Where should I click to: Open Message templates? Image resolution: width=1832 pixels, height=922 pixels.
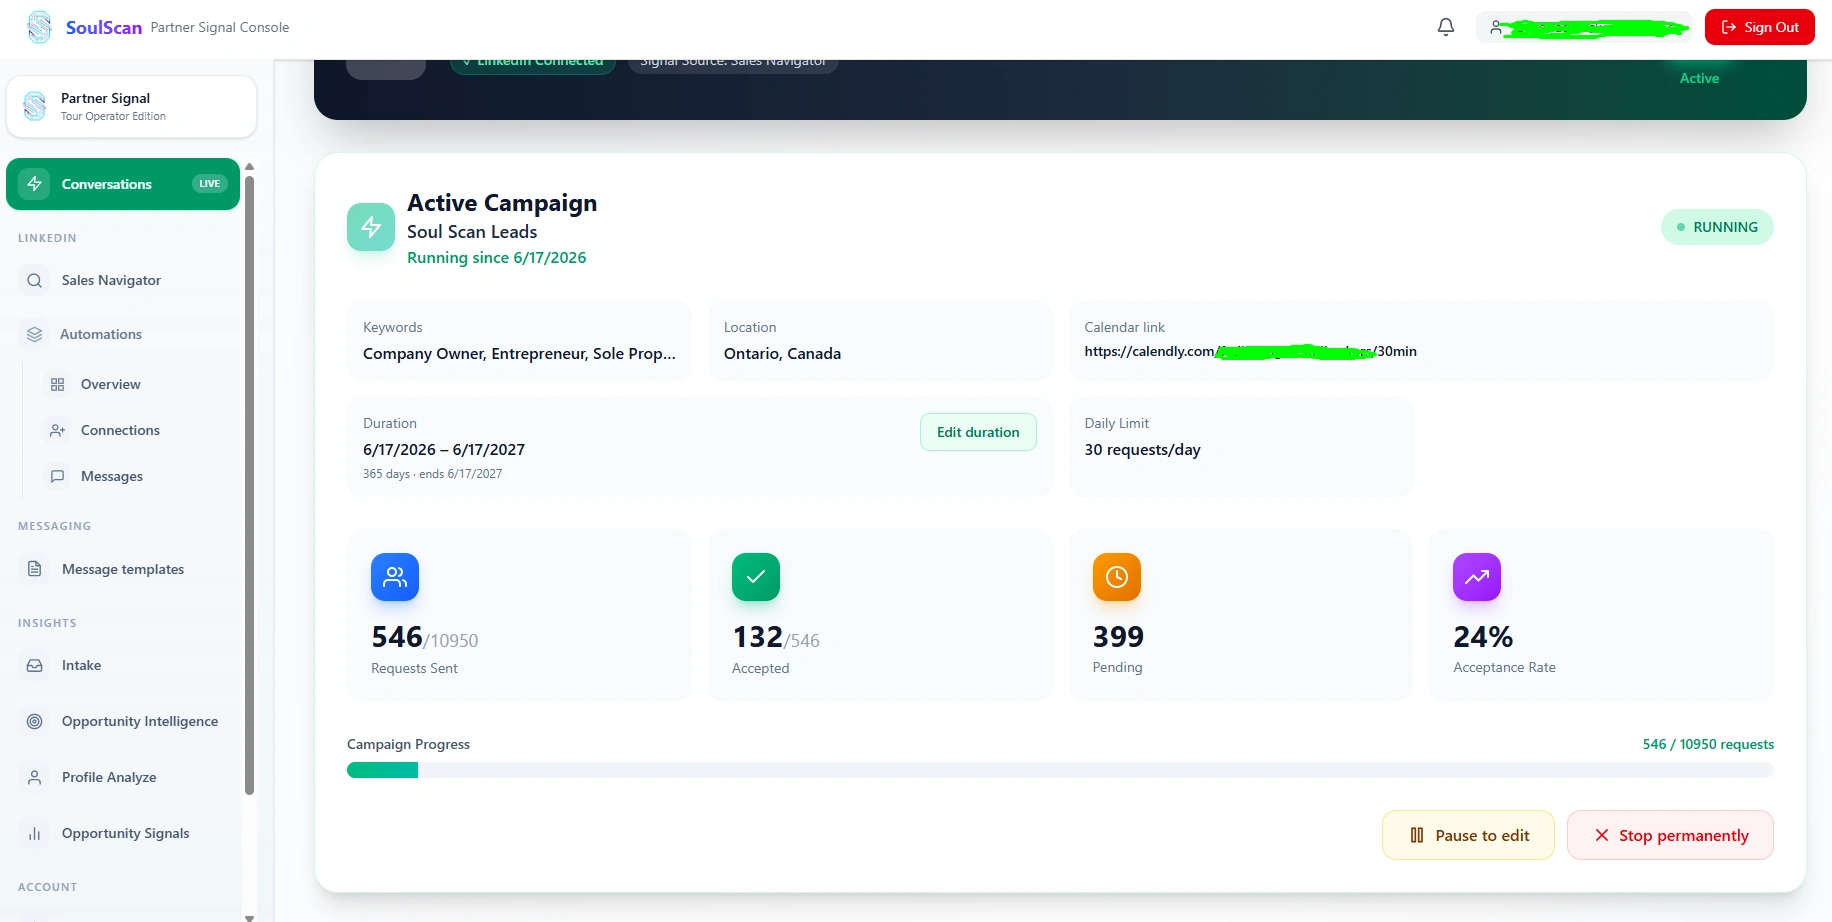(x=123, y=569)
